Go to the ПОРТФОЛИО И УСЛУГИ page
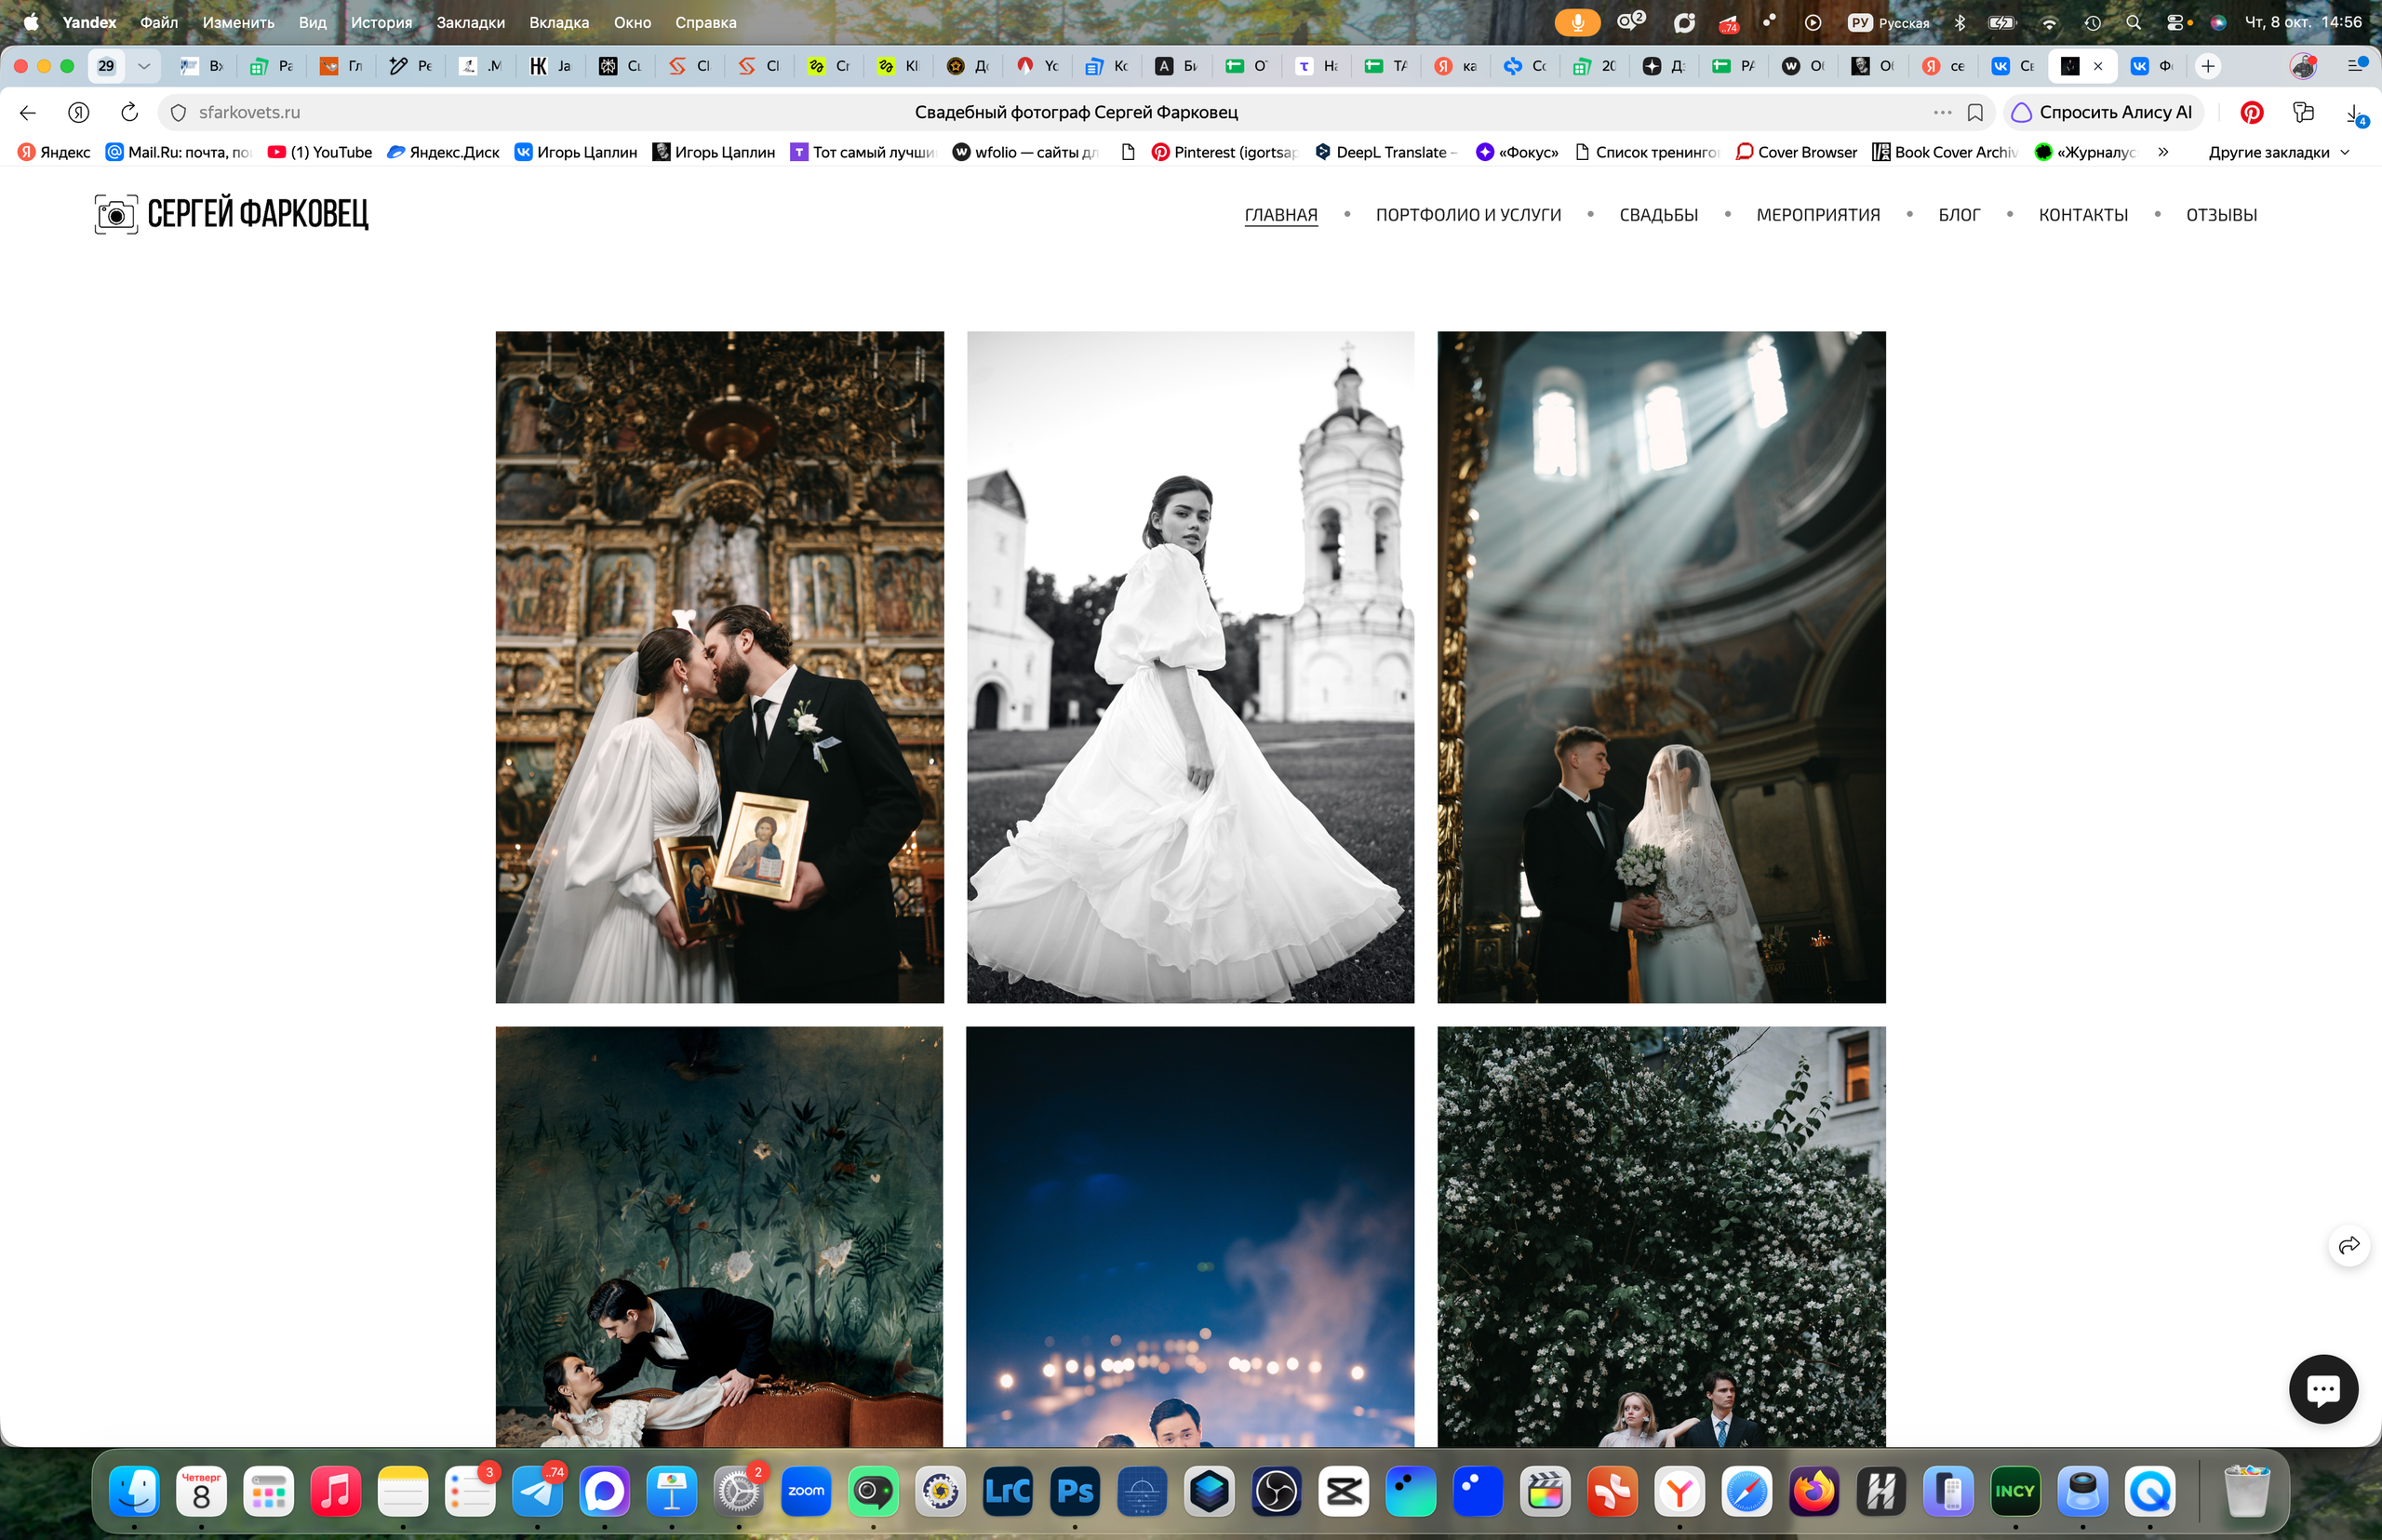Viewport: 2382px width, 1540px height. click(x=1468, y=215)
